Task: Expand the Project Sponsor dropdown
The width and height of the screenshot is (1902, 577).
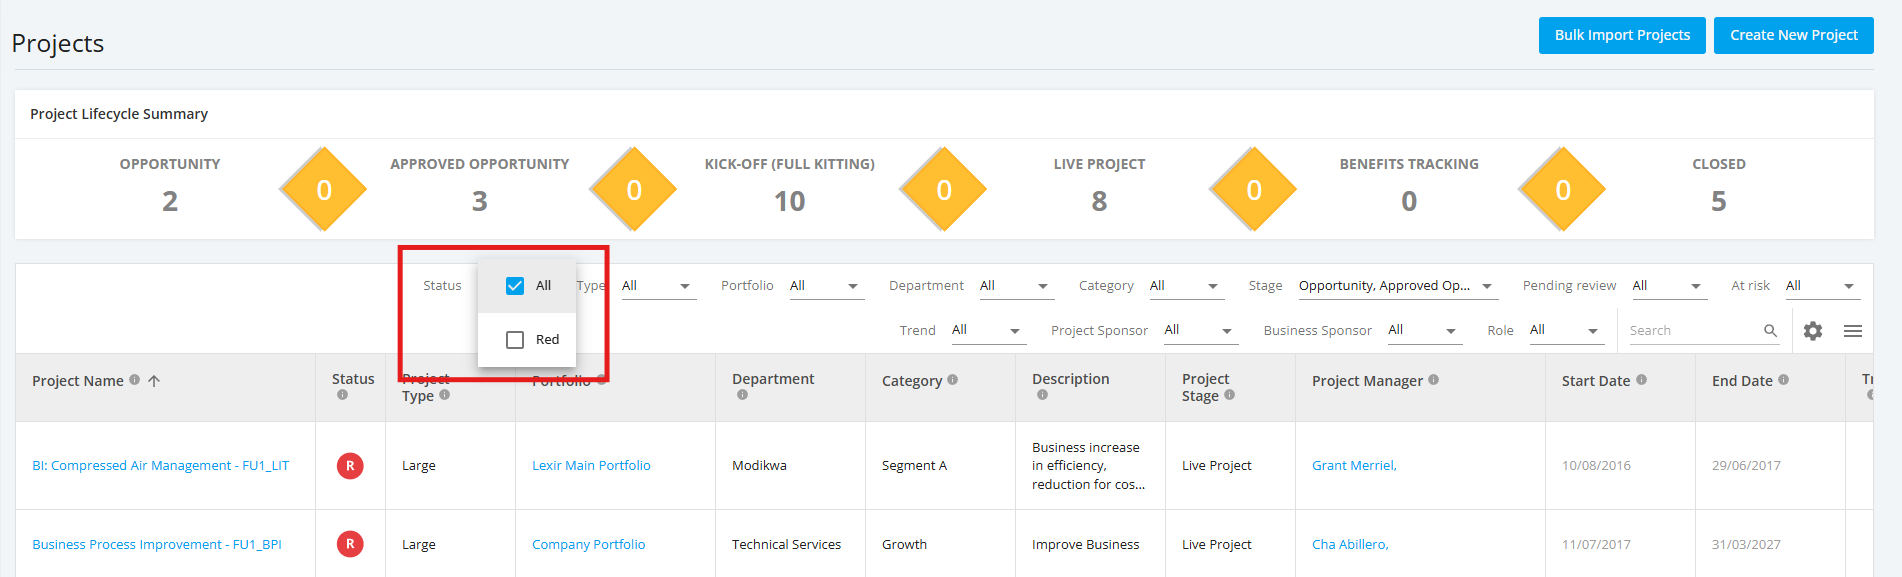Action: [x=1200, y=330]
